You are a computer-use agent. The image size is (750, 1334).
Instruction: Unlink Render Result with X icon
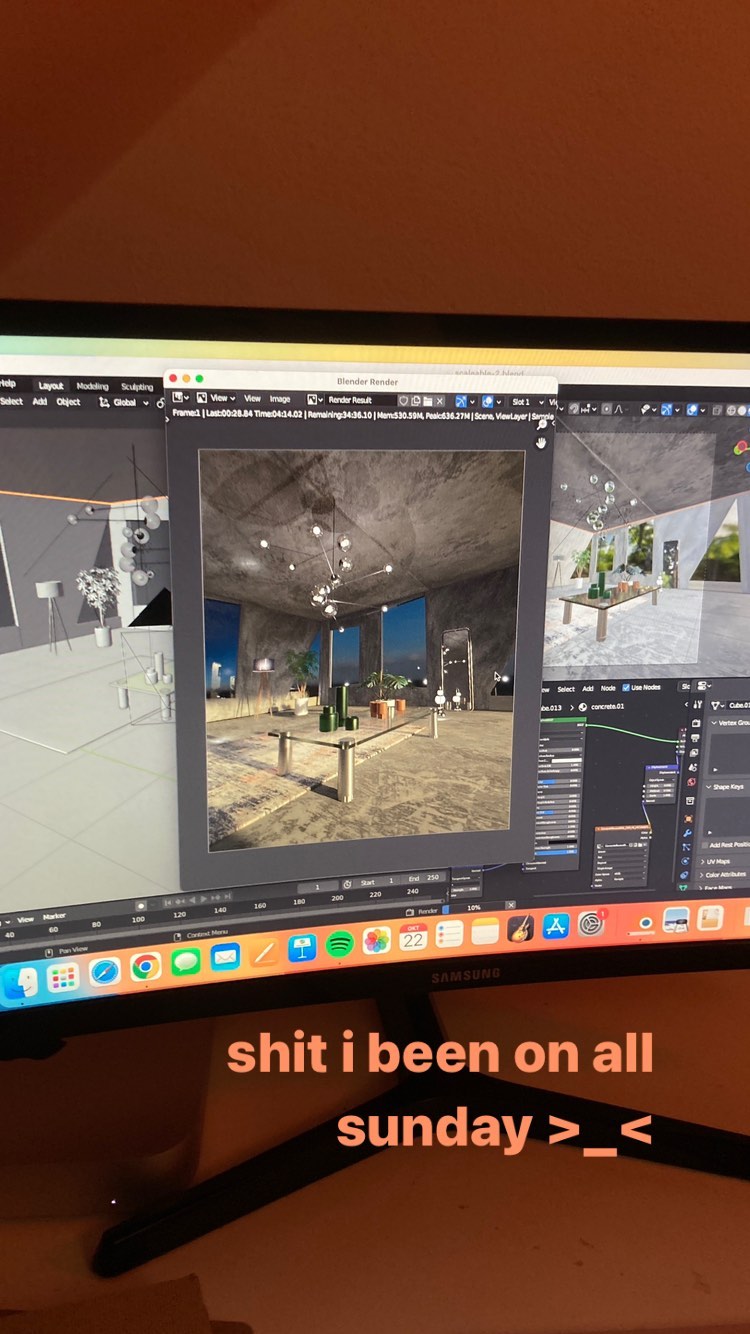pyautogui.click(x=440, y=400)
